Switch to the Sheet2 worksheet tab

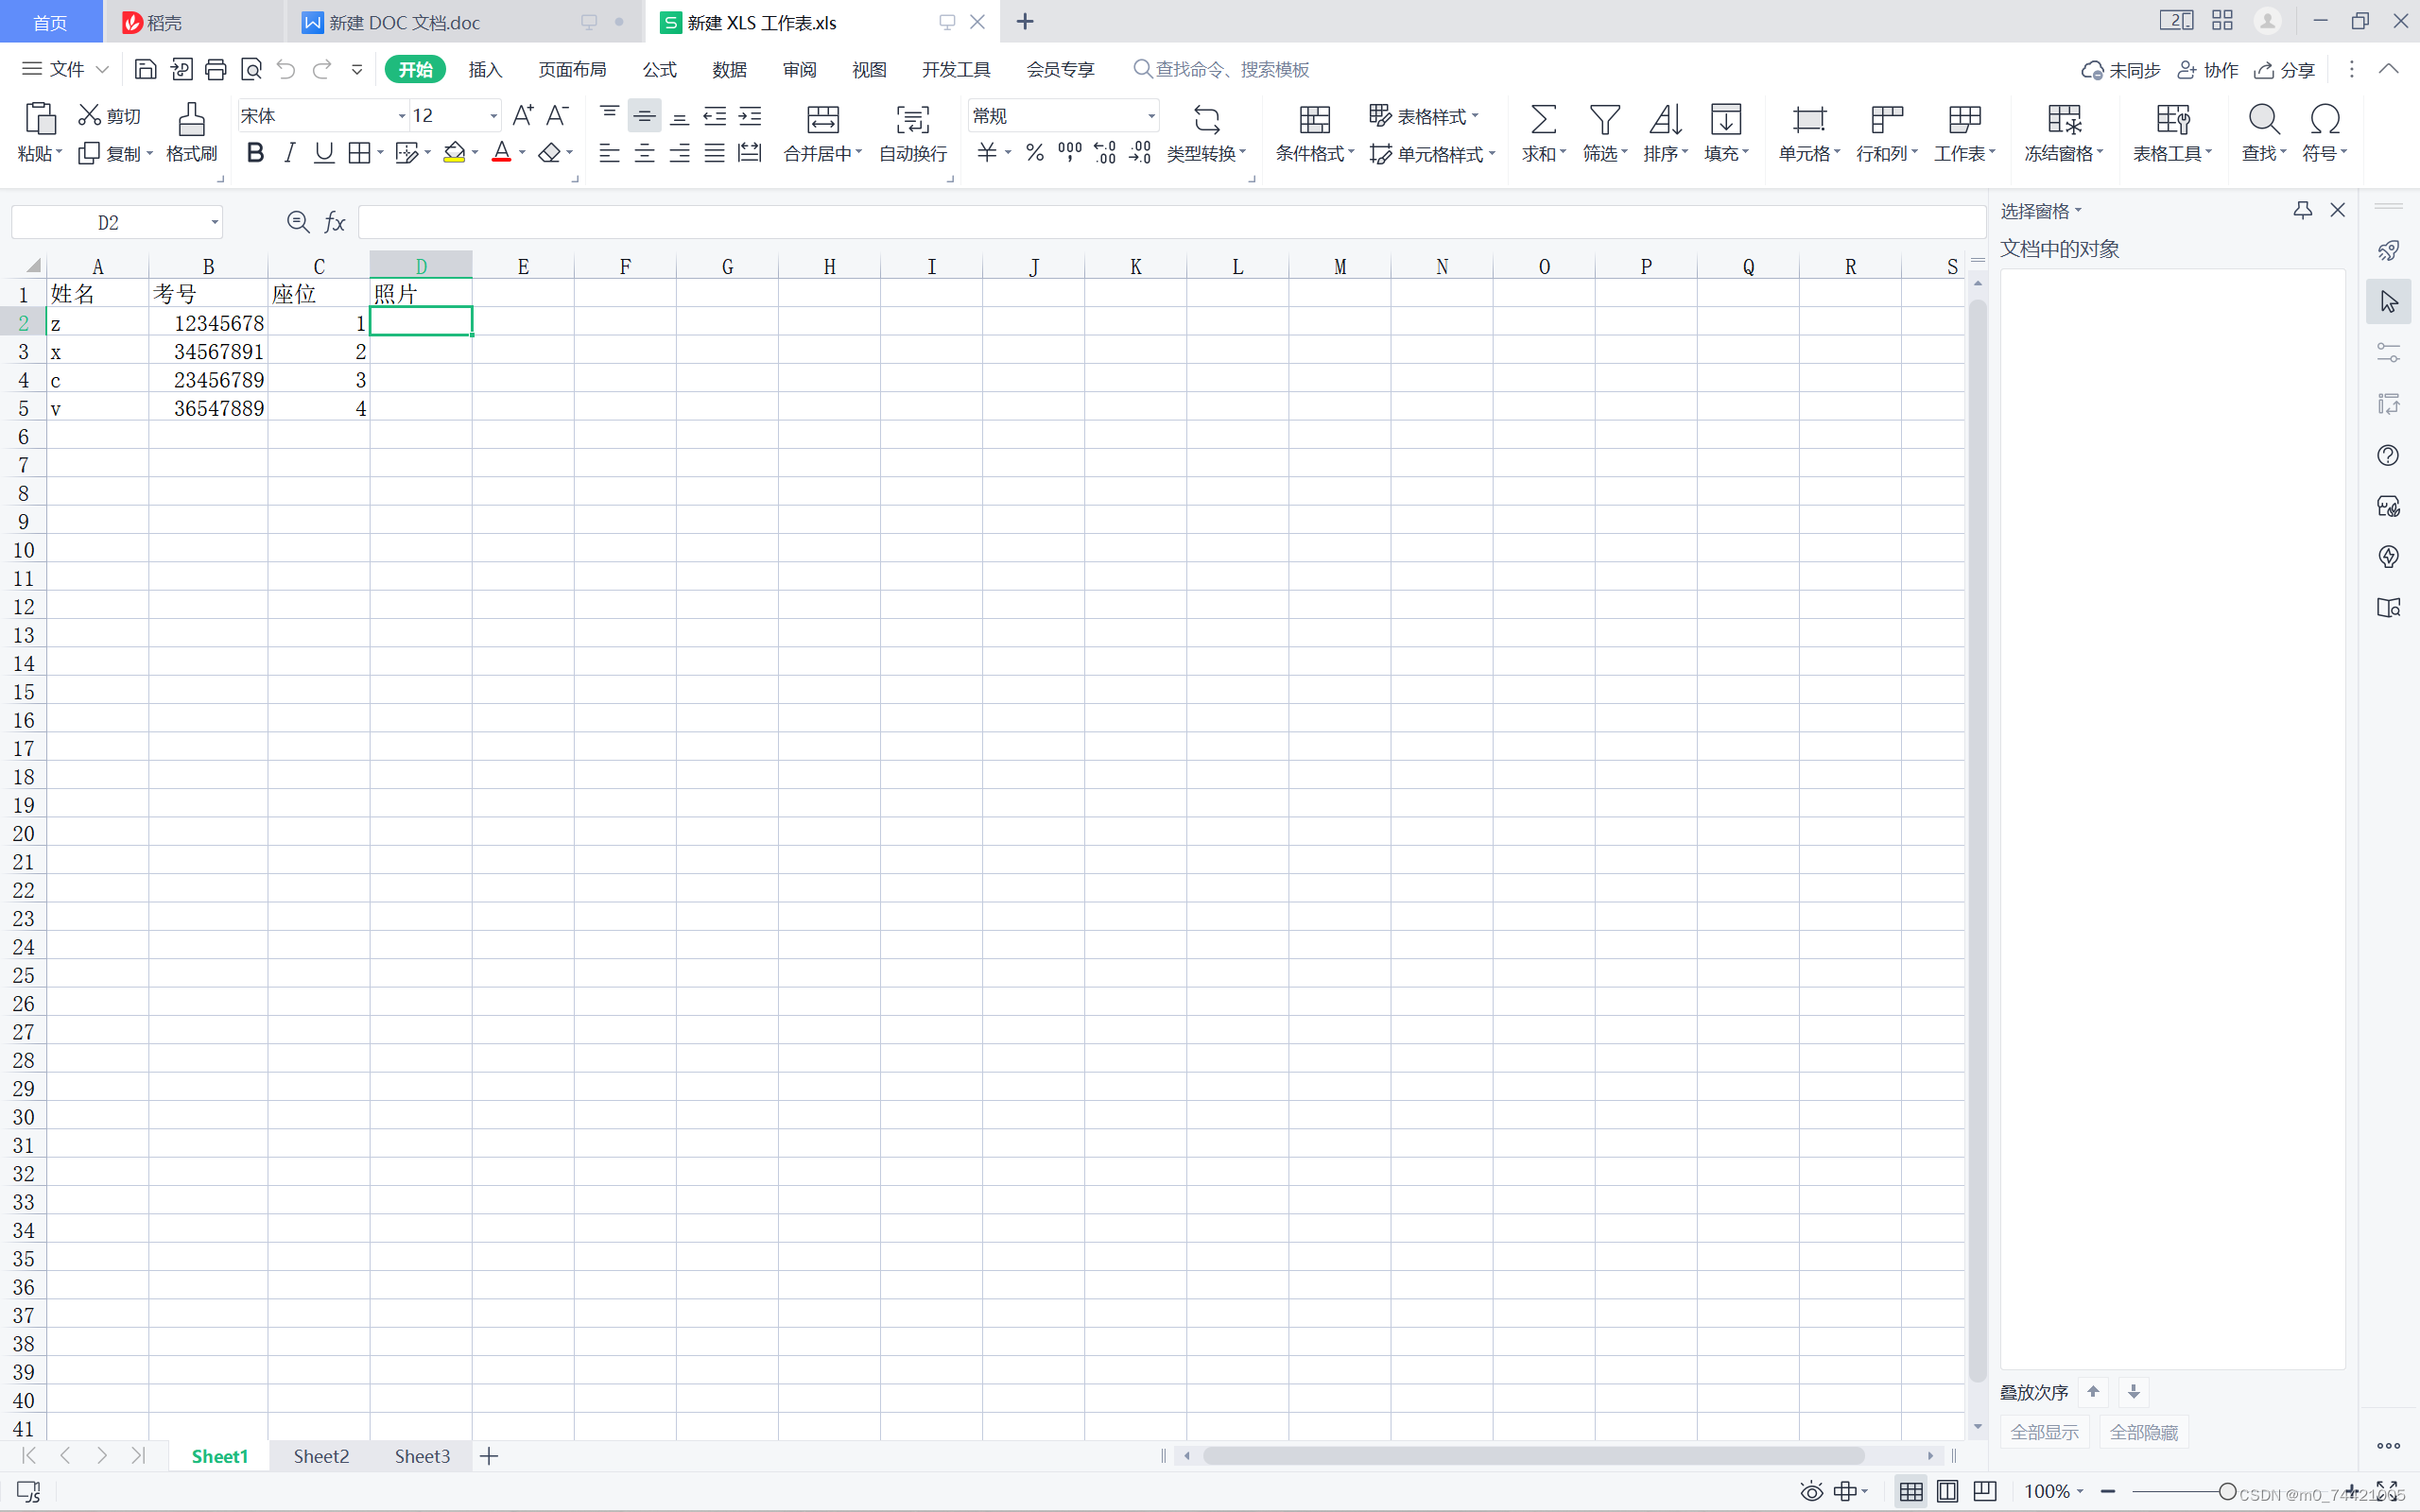coord(321,1456)
